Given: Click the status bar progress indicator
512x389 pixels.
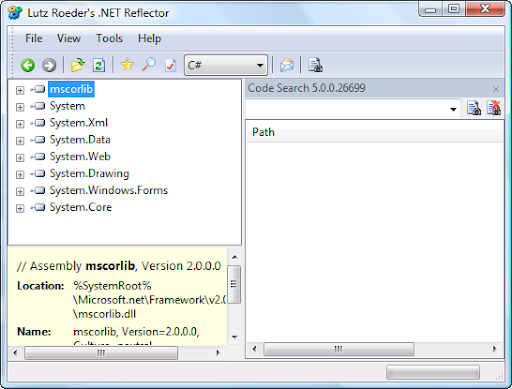Looking at the screenshot, I should (x=433, y=372).
